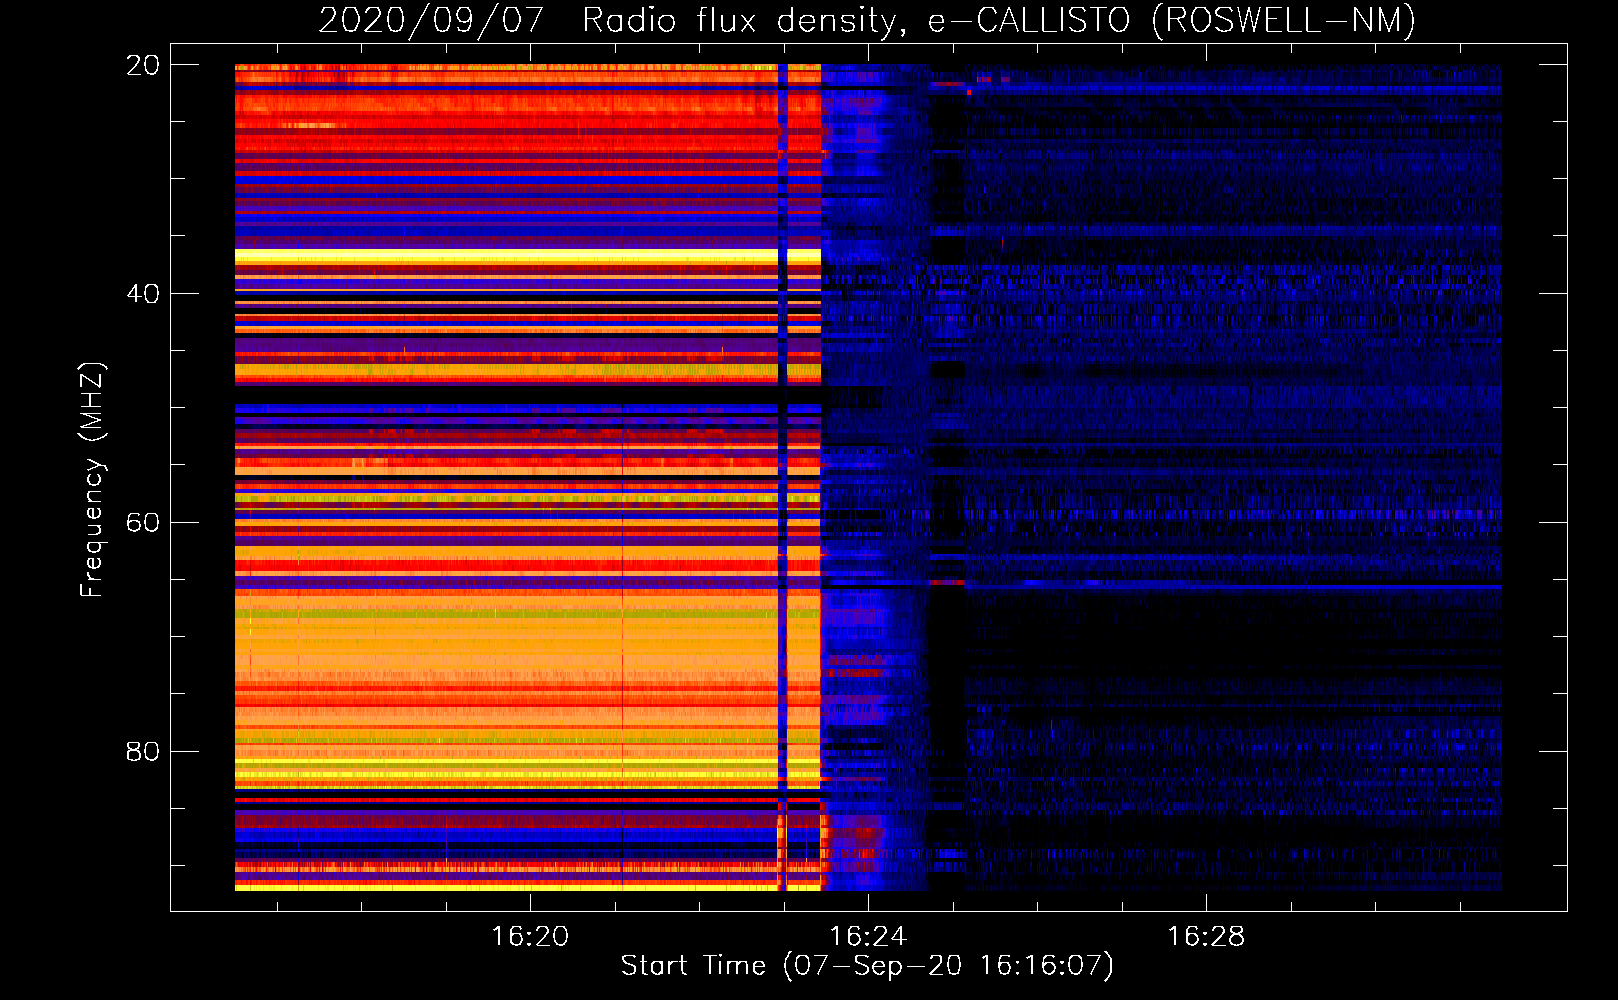Click the 80 MHz frequency tick label
1618x1000 pixels.
point(143,751)
